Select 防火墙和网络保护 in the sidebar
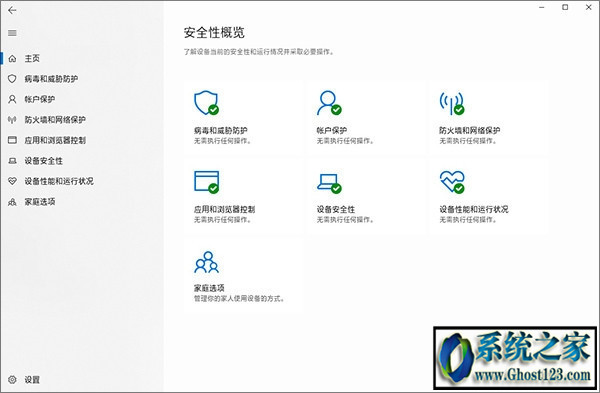The height and width of the screenshot is (393, 600). (55, 120)
